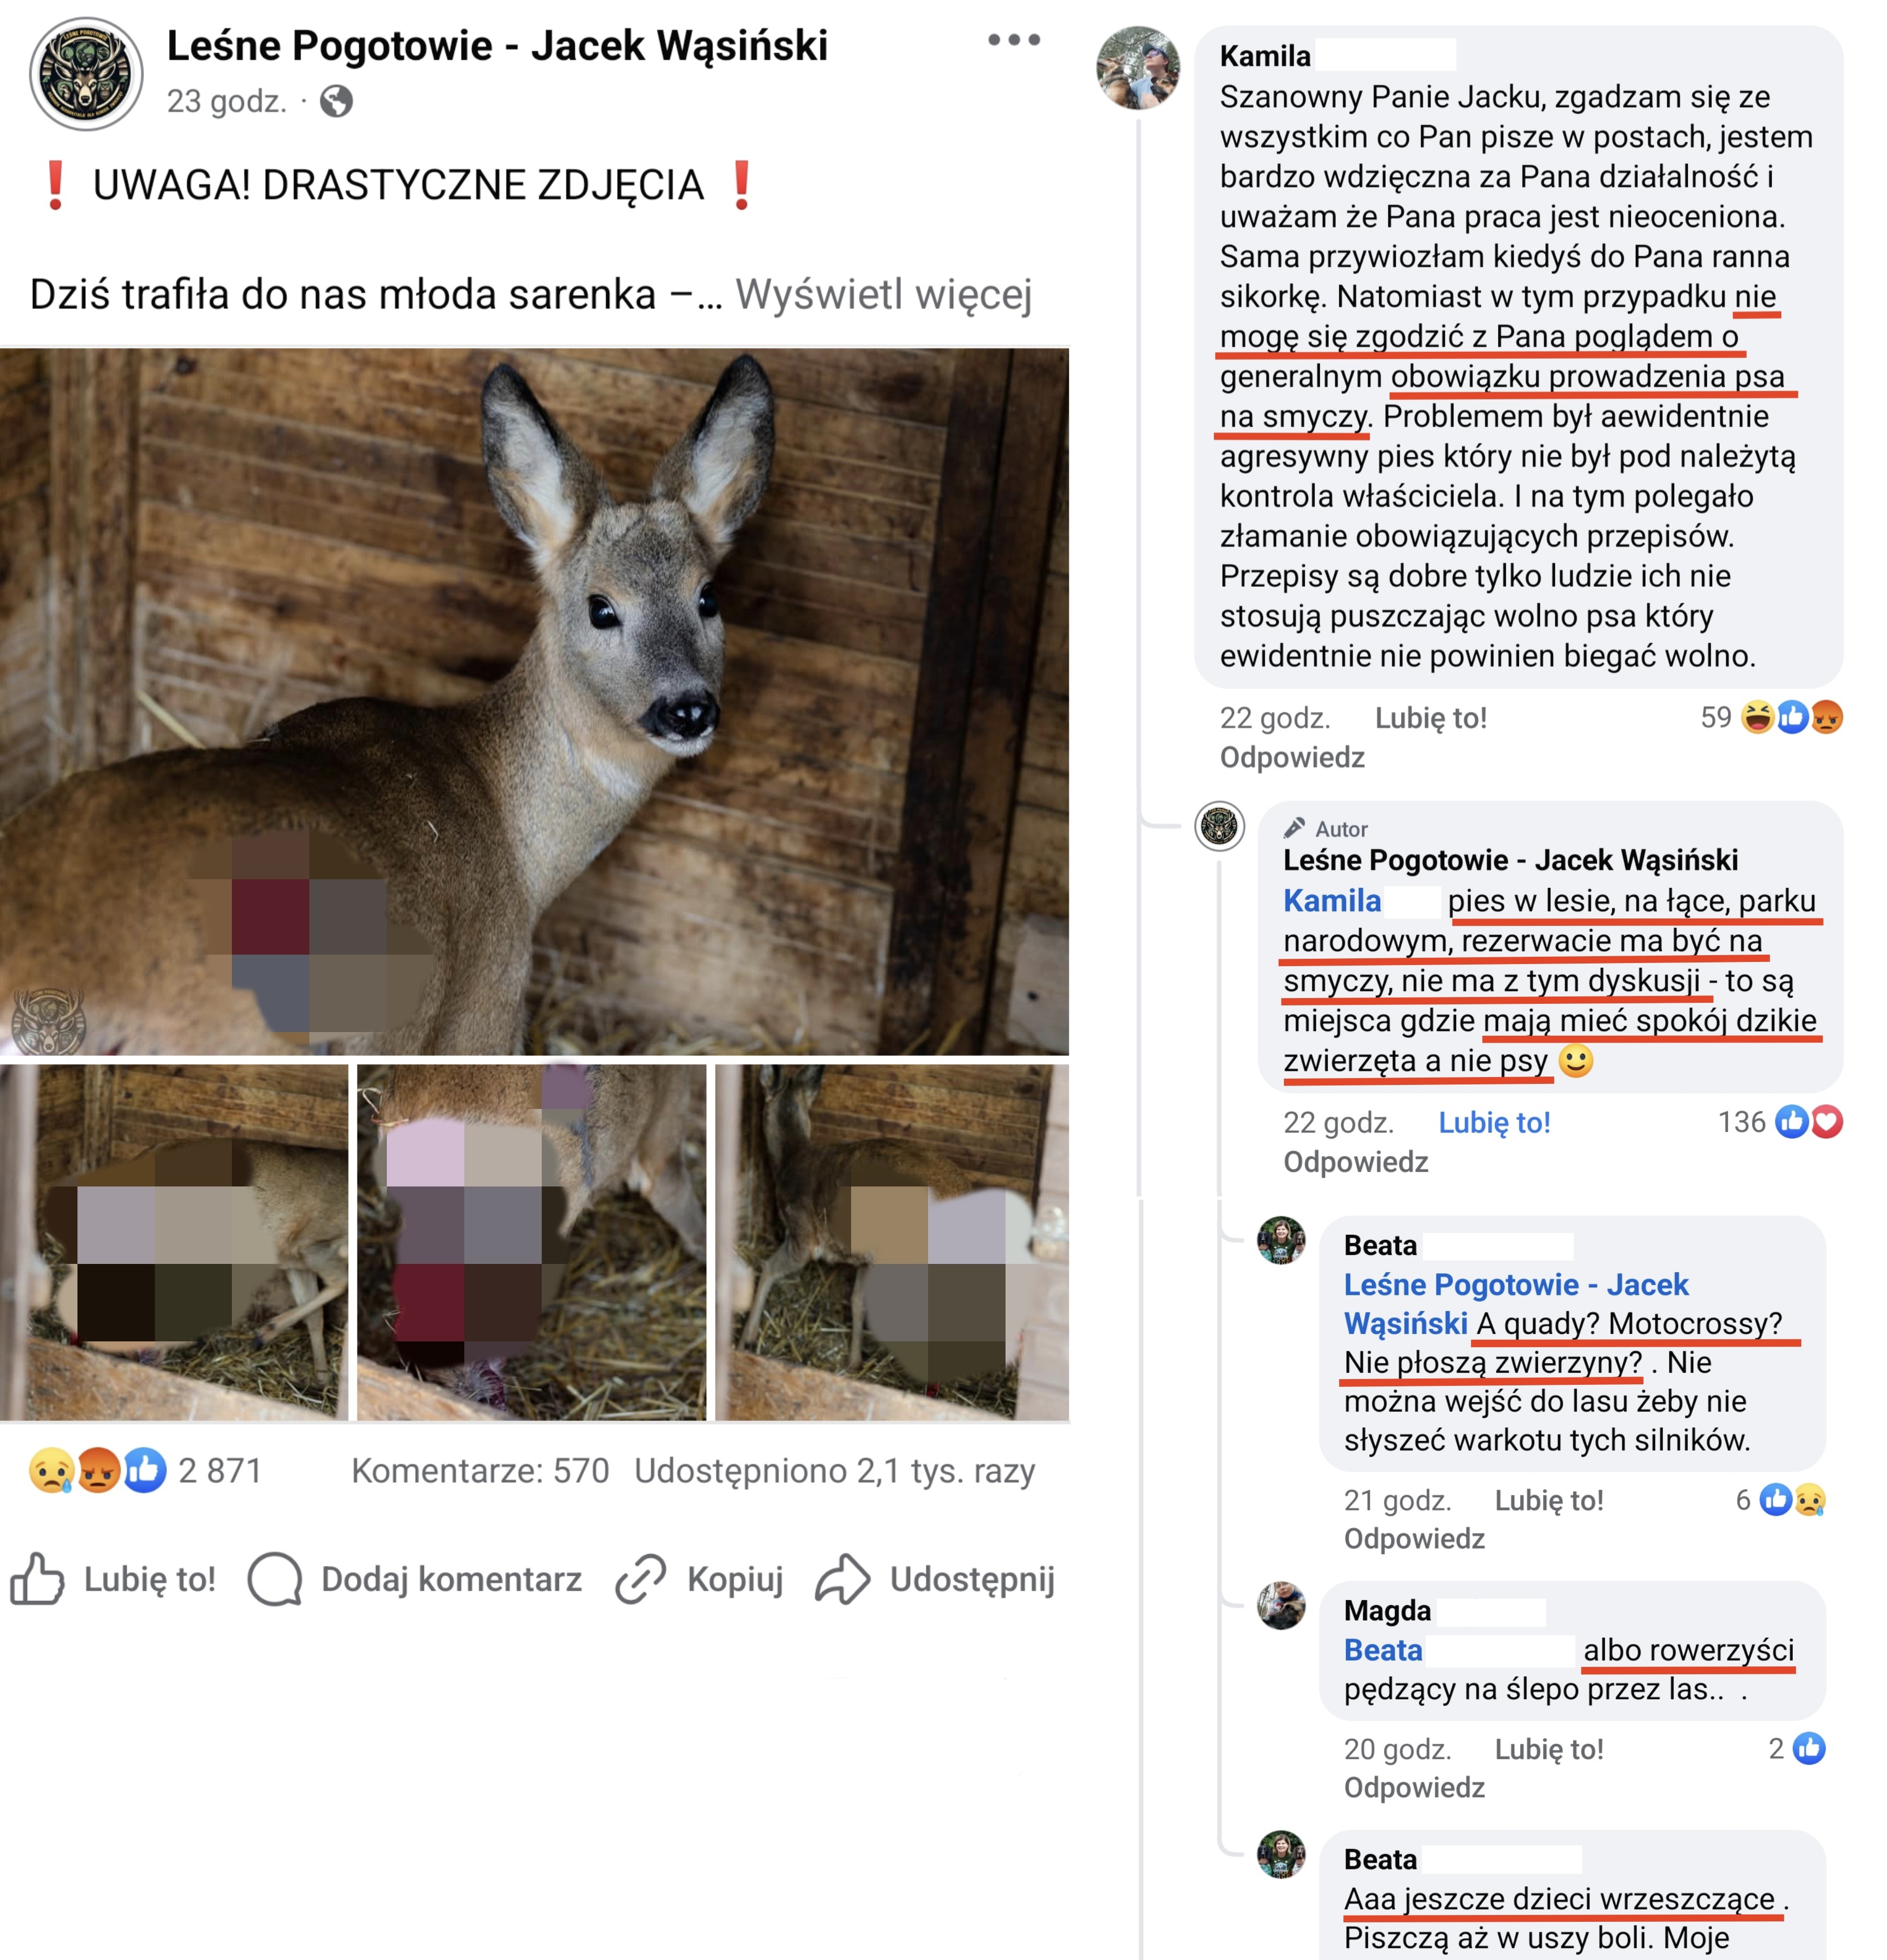This screenshot has height=1960, width=1887.
Task: Click the Udostępnij share arrow icon
Action: [842, 1579]
